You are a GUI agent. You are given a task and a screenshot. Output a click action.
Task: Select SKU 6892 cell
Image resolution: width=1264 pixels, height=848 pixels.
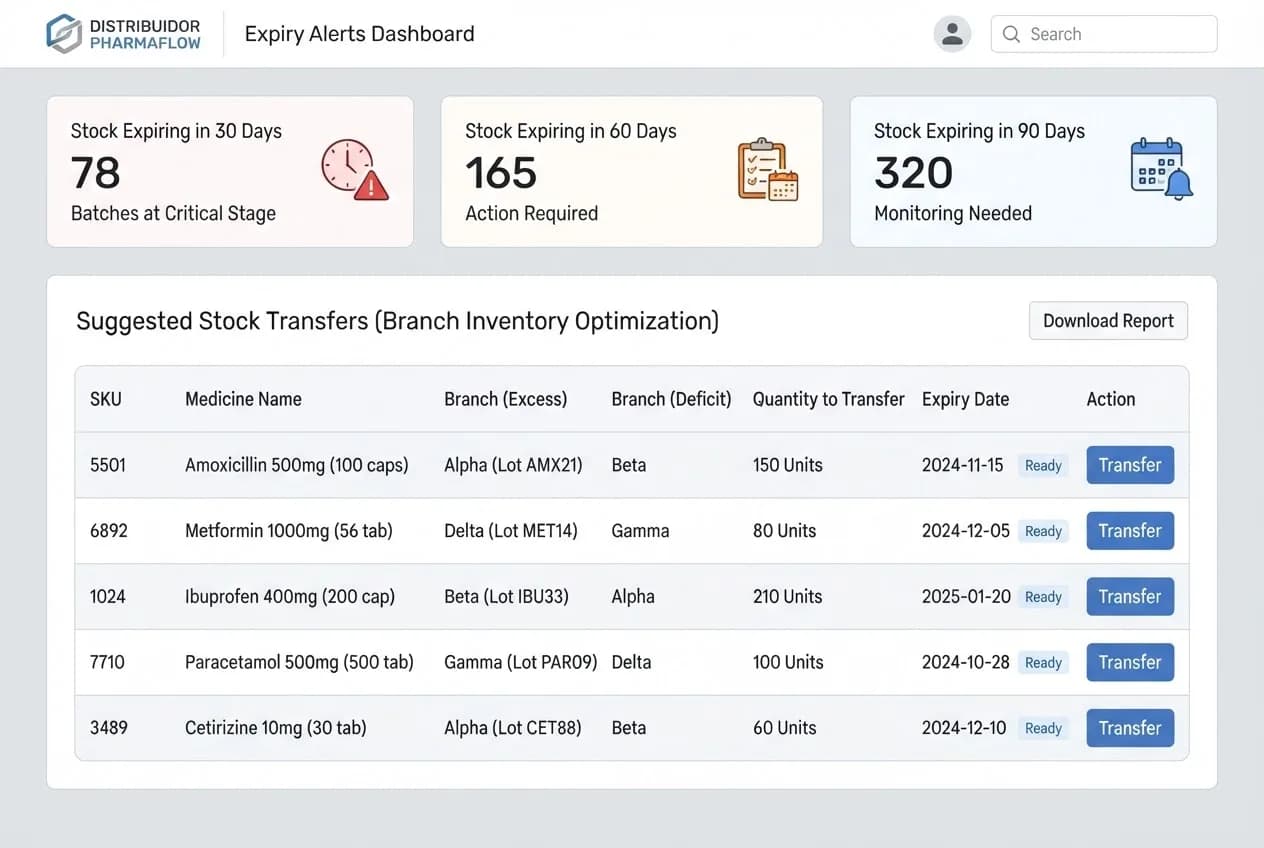(109, 531)
